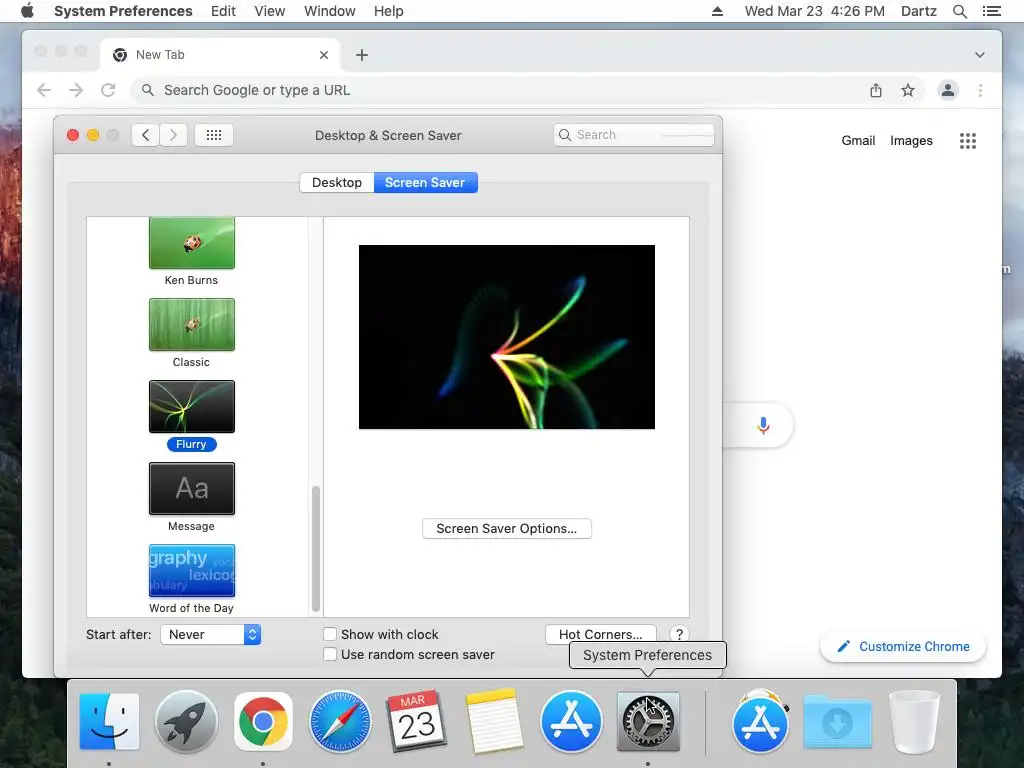Image resolution: width=1024 pixels, height=768 pixels.
Task: Open the Start after dropdown
Action: tap(211, 634)
